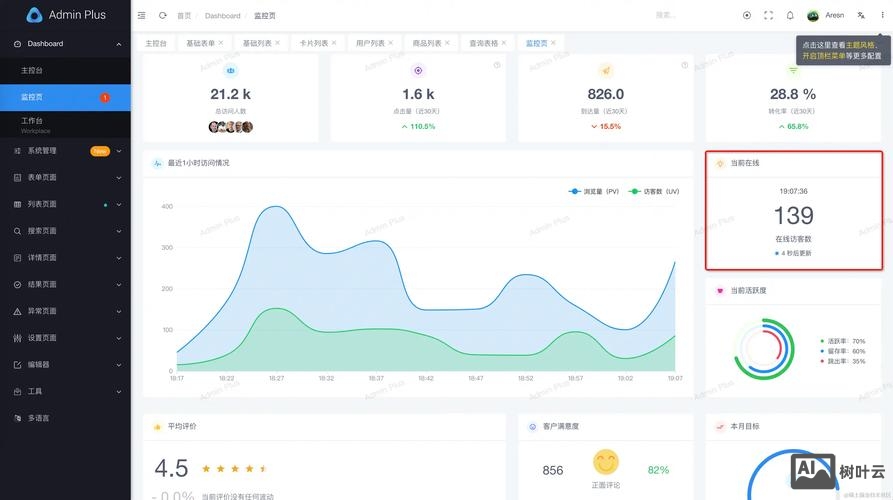
Task: Click the 系统管理 sidebar icon
Action: coord(17,151)
